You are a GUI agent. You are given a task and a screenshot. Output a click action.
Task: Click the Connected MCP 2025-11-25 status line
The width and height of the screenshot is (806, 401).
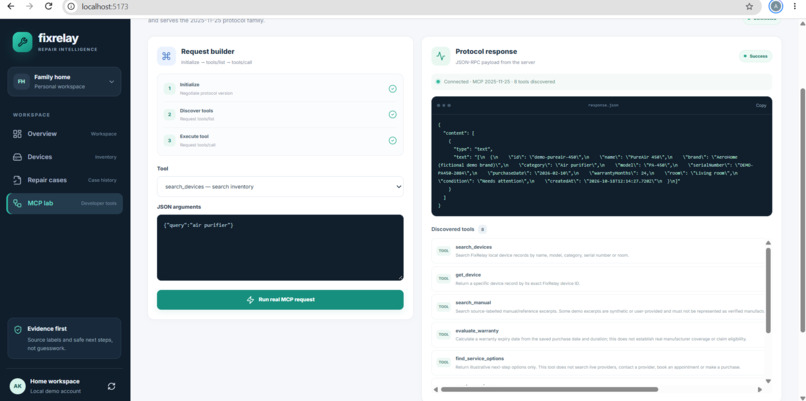(601, 82)
